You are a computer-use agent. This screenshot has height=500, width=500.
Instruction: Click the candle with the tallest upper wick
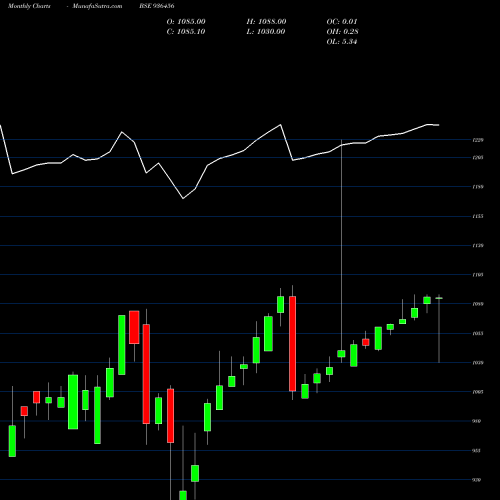(341, 353)
